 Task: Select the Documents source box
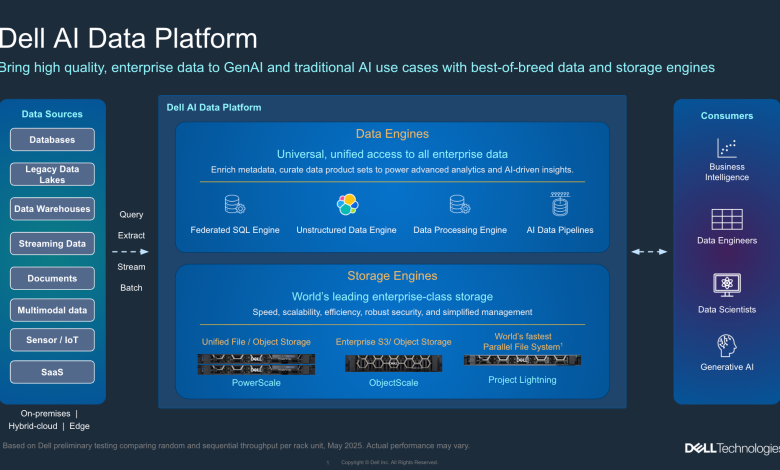(x=52, y=279)
